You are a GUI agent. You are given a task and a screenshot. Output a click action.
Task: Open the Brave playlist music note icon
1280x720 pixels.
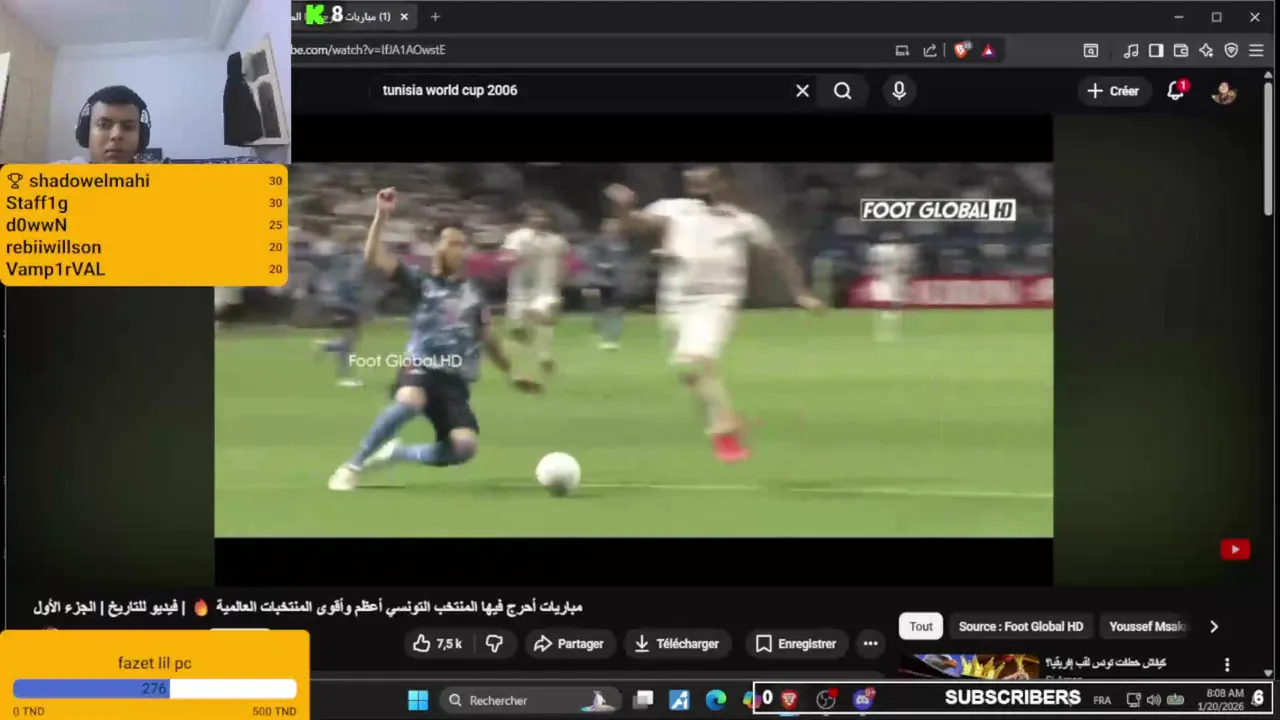pyautogui.click(x=1131, y=50)
